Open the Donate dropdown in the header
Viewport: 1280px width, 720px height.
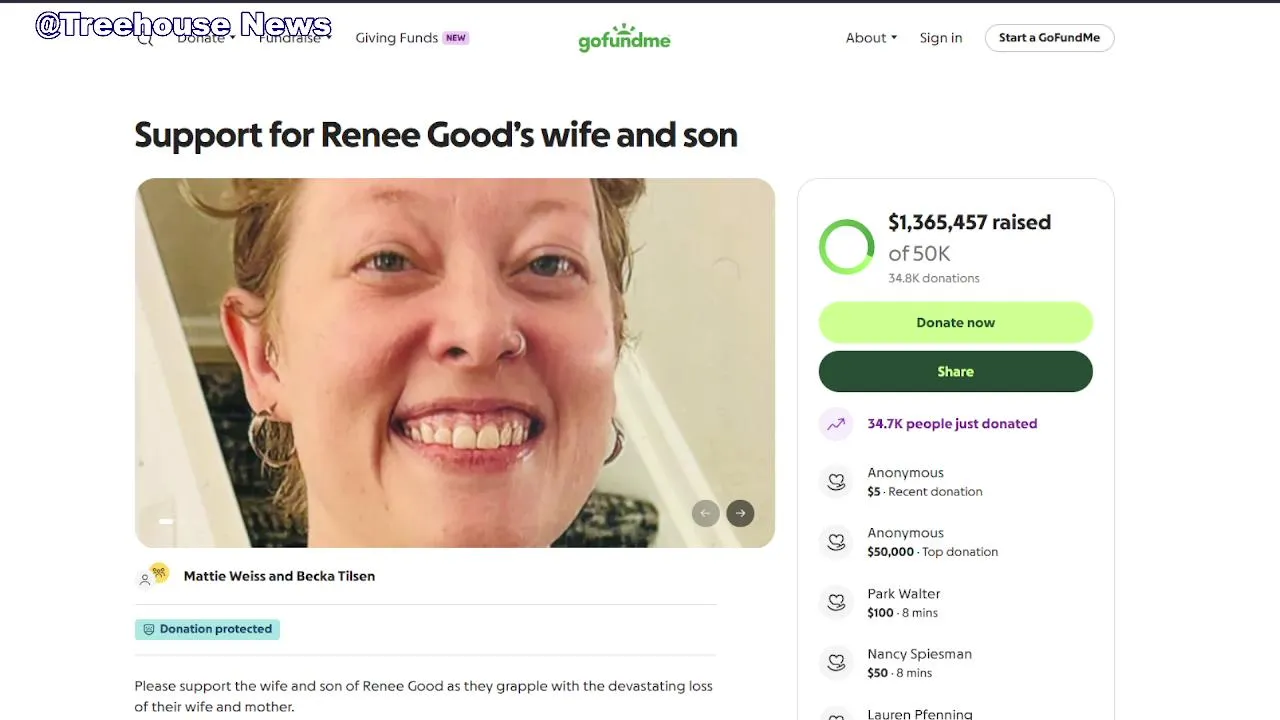coord(206,38)
